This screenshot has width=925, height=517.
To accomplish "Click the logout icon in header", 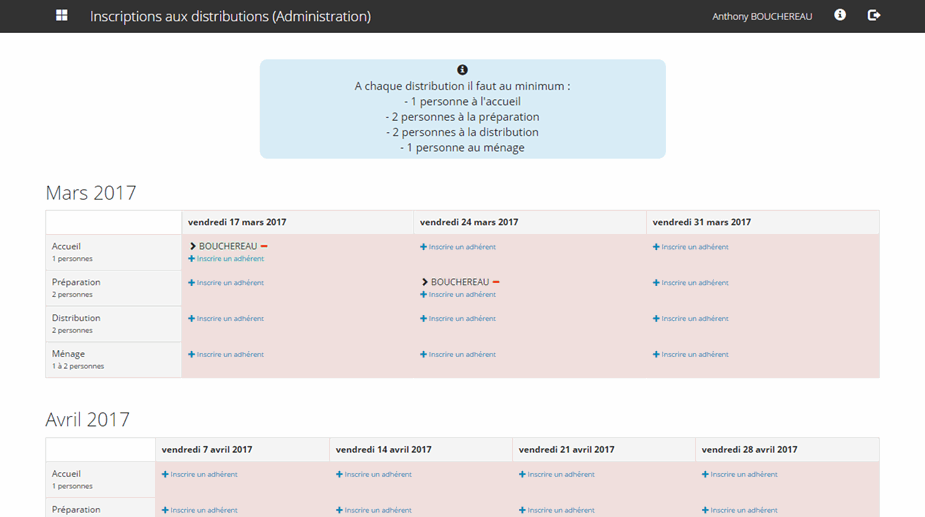I will [x=874, y=16].
